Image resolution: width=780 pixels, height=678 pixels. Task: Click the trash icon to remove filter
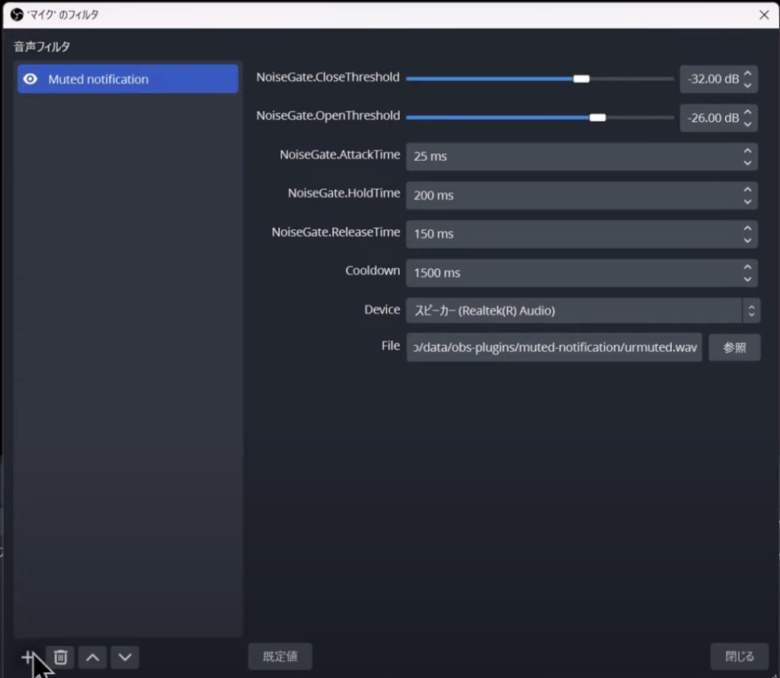pyautogui.click(x=60, y=657)
